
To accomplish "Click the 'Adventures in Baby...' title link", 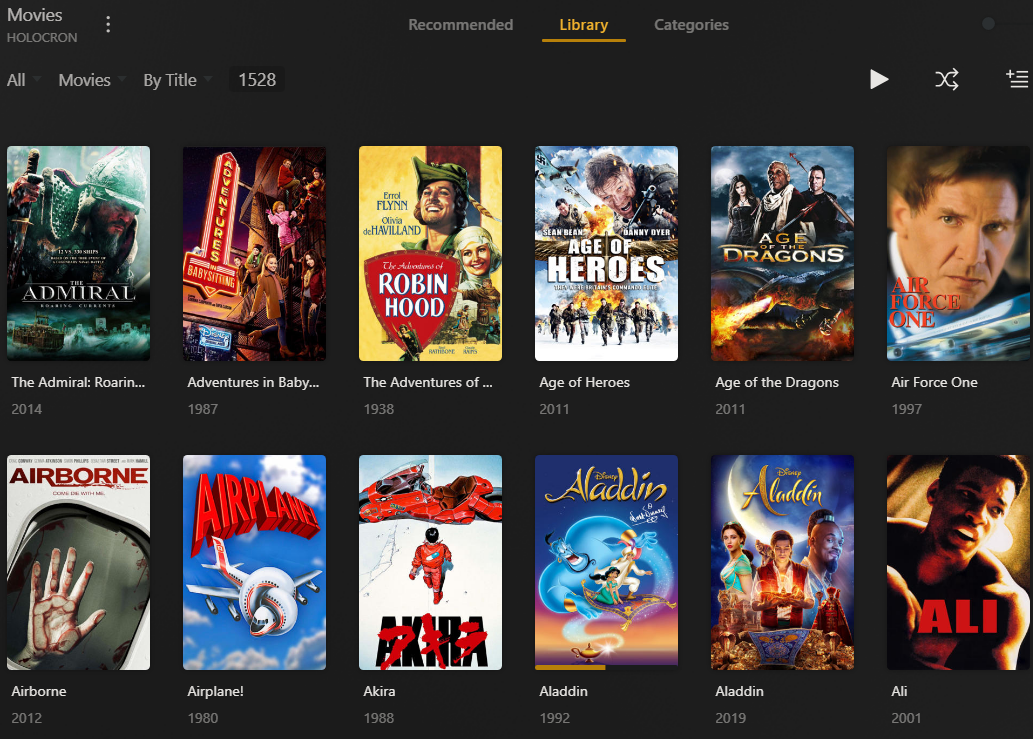I will click(x=253, y=382).
